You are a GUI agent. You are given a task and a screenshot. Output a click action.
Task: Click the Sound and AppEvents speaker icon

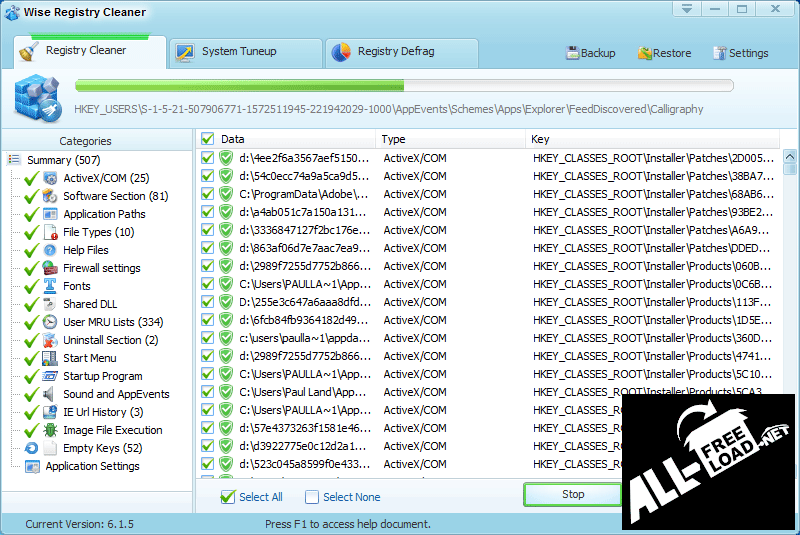click(51, 394)
